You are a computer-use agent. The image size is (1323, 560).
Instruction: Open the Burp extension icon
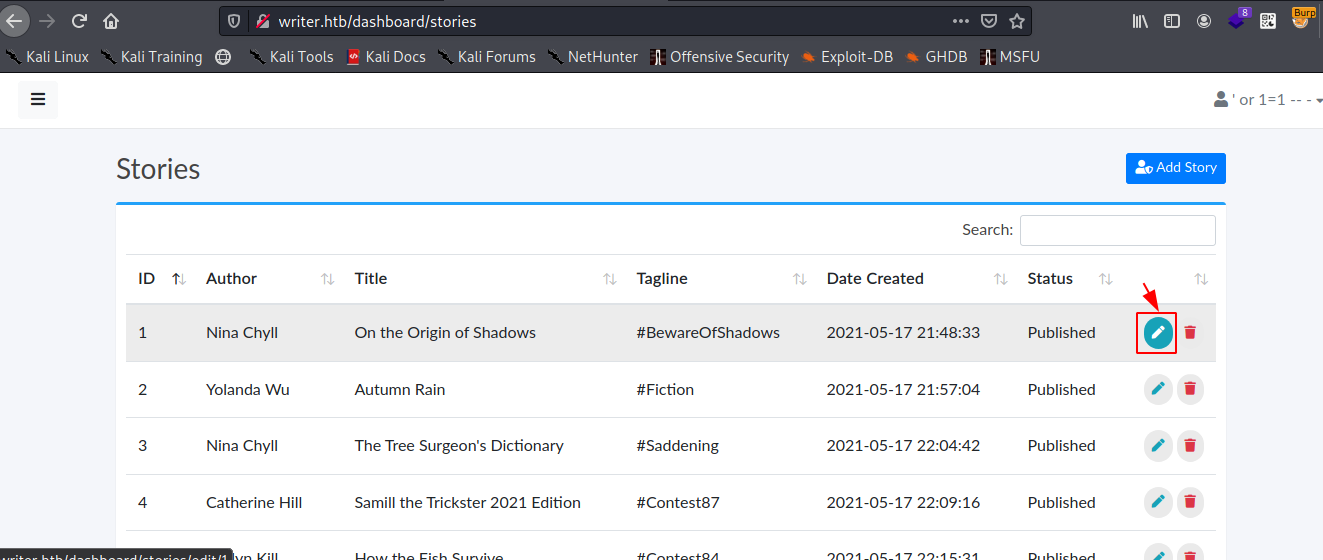coord(1302,19)
